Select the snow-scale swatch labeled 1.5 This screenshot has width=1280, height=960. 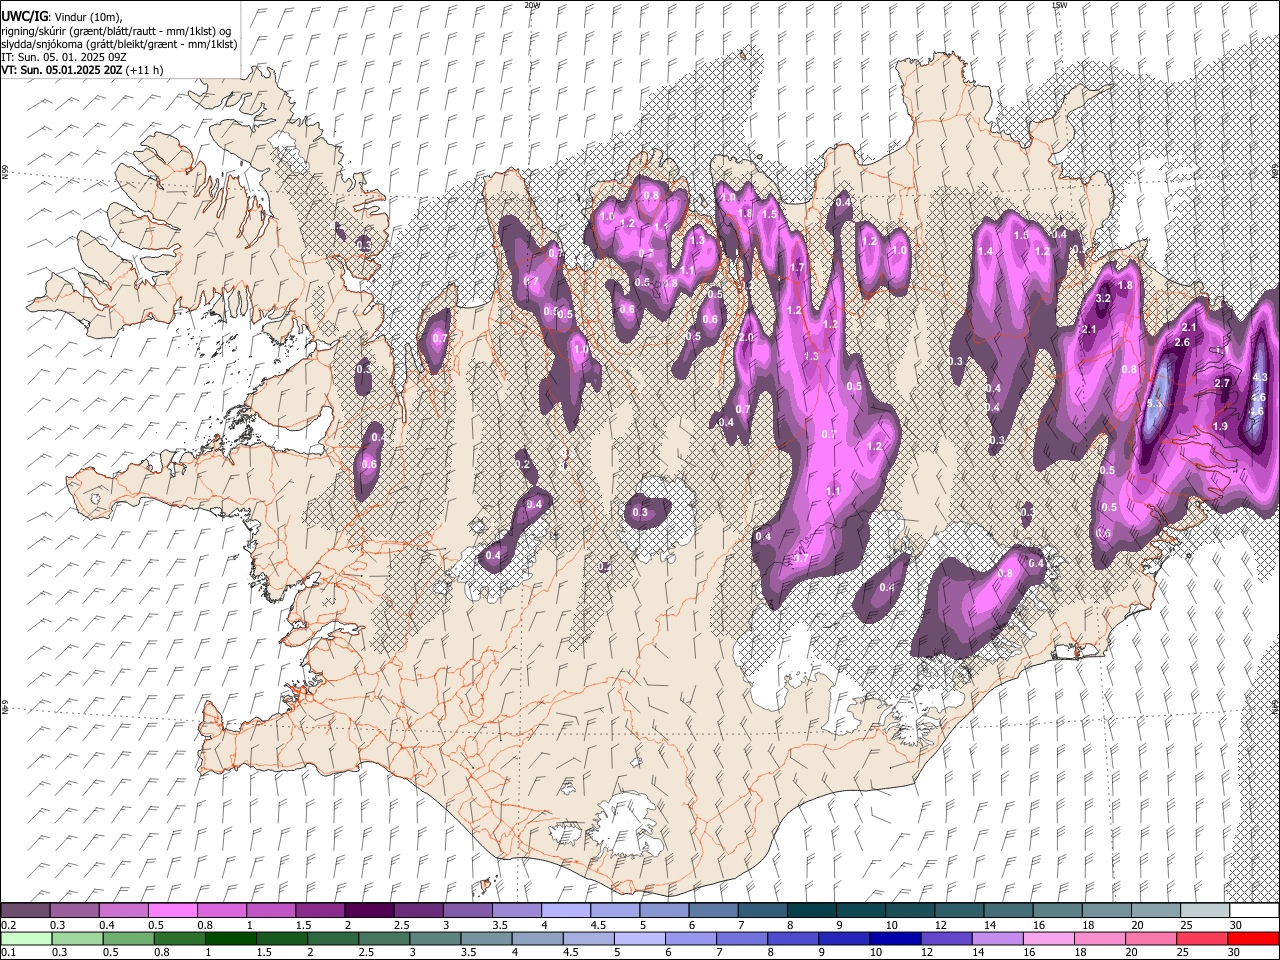[319, 911]
